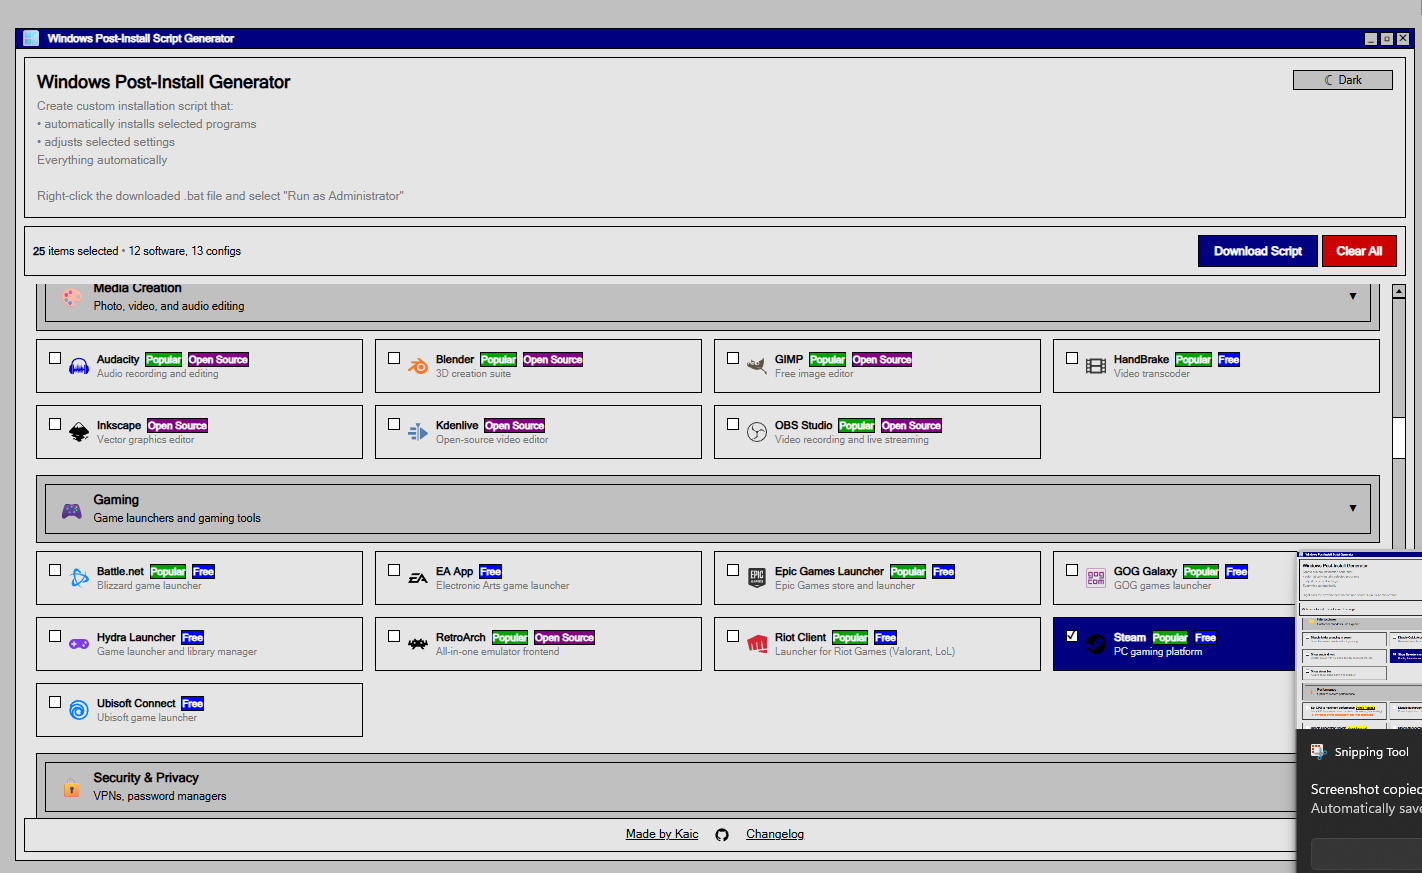Image resolution: width=1422 pixels, height=873 pixels.
Task: Click the 'PC gaming platform' description
Action: pyautogui.click(x=1158, y=652)
